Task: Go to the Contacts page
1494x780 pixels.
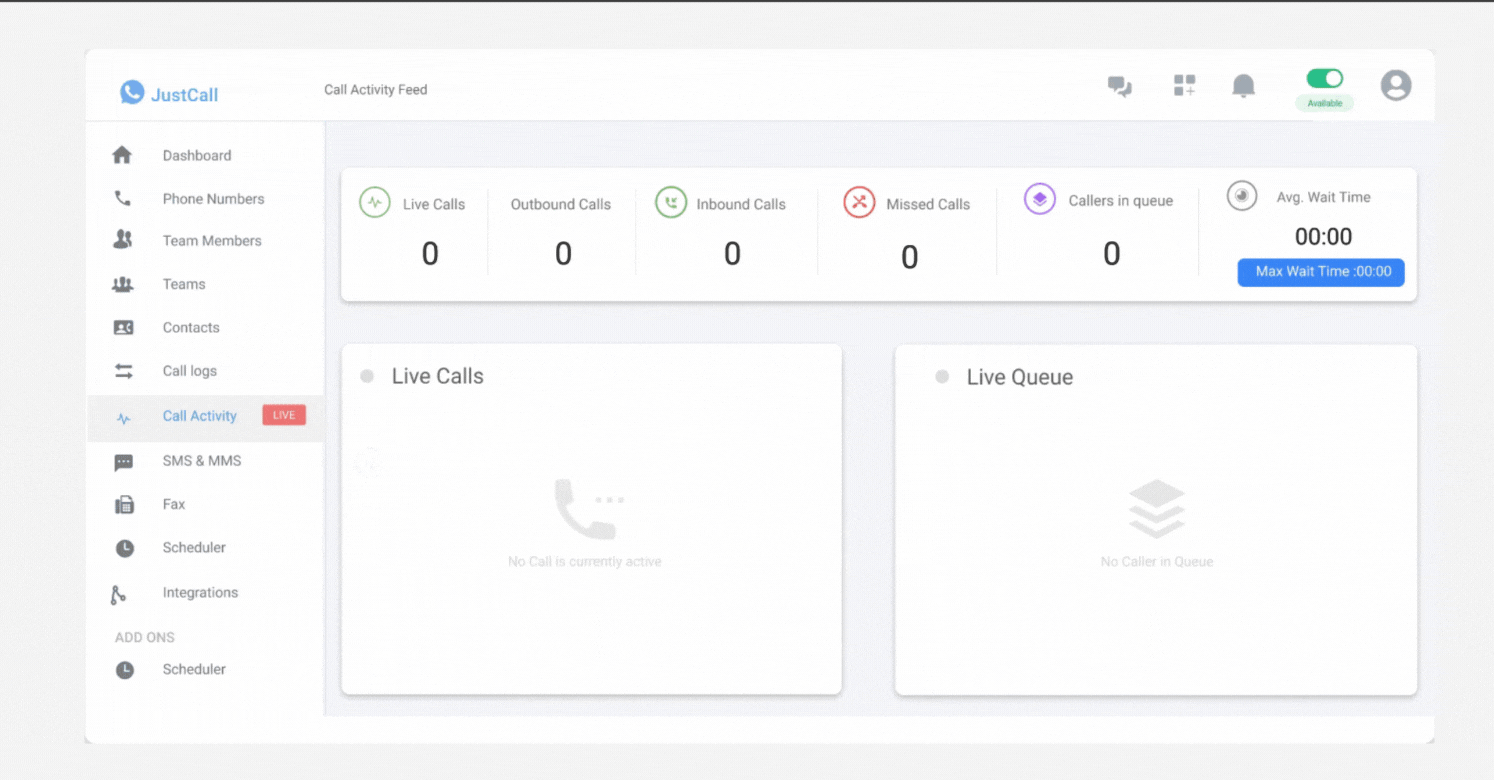Action: [x=190, y=327]
